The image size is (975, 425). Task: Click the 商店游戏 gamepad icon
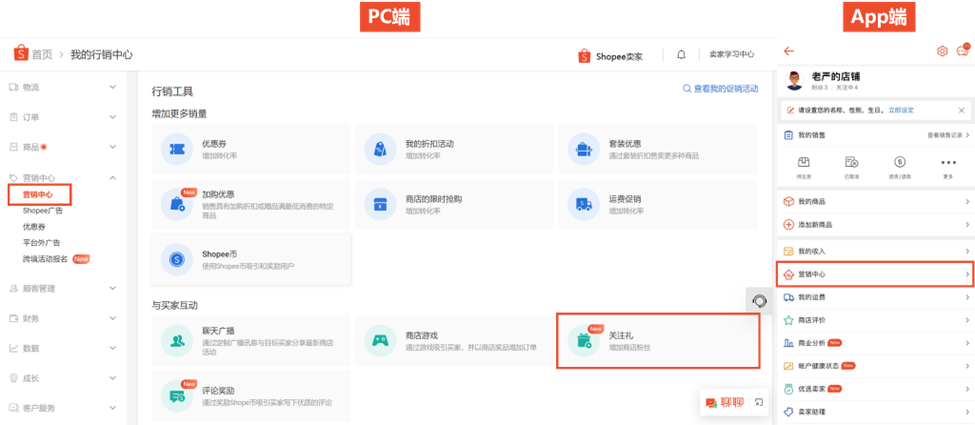(380, 340)
